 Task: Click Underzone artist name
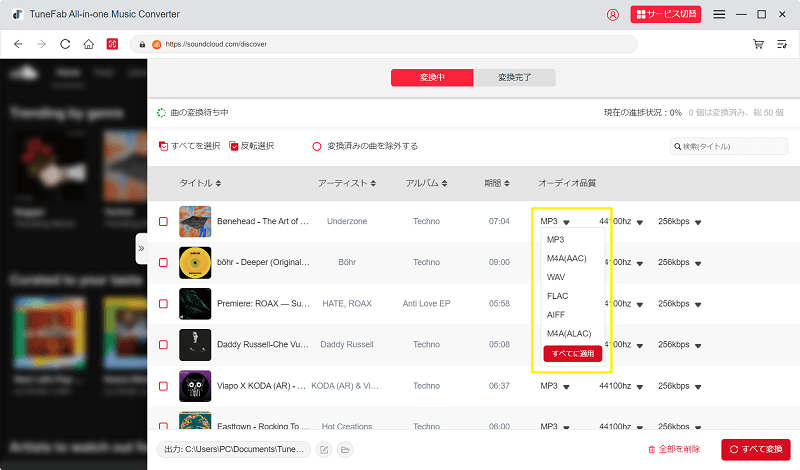click(347, 221)
